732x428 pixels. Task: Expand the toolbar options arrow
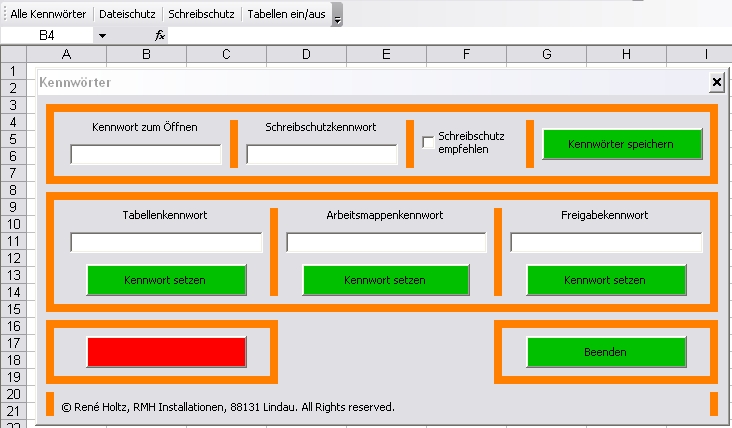click(x=337, y=17)
